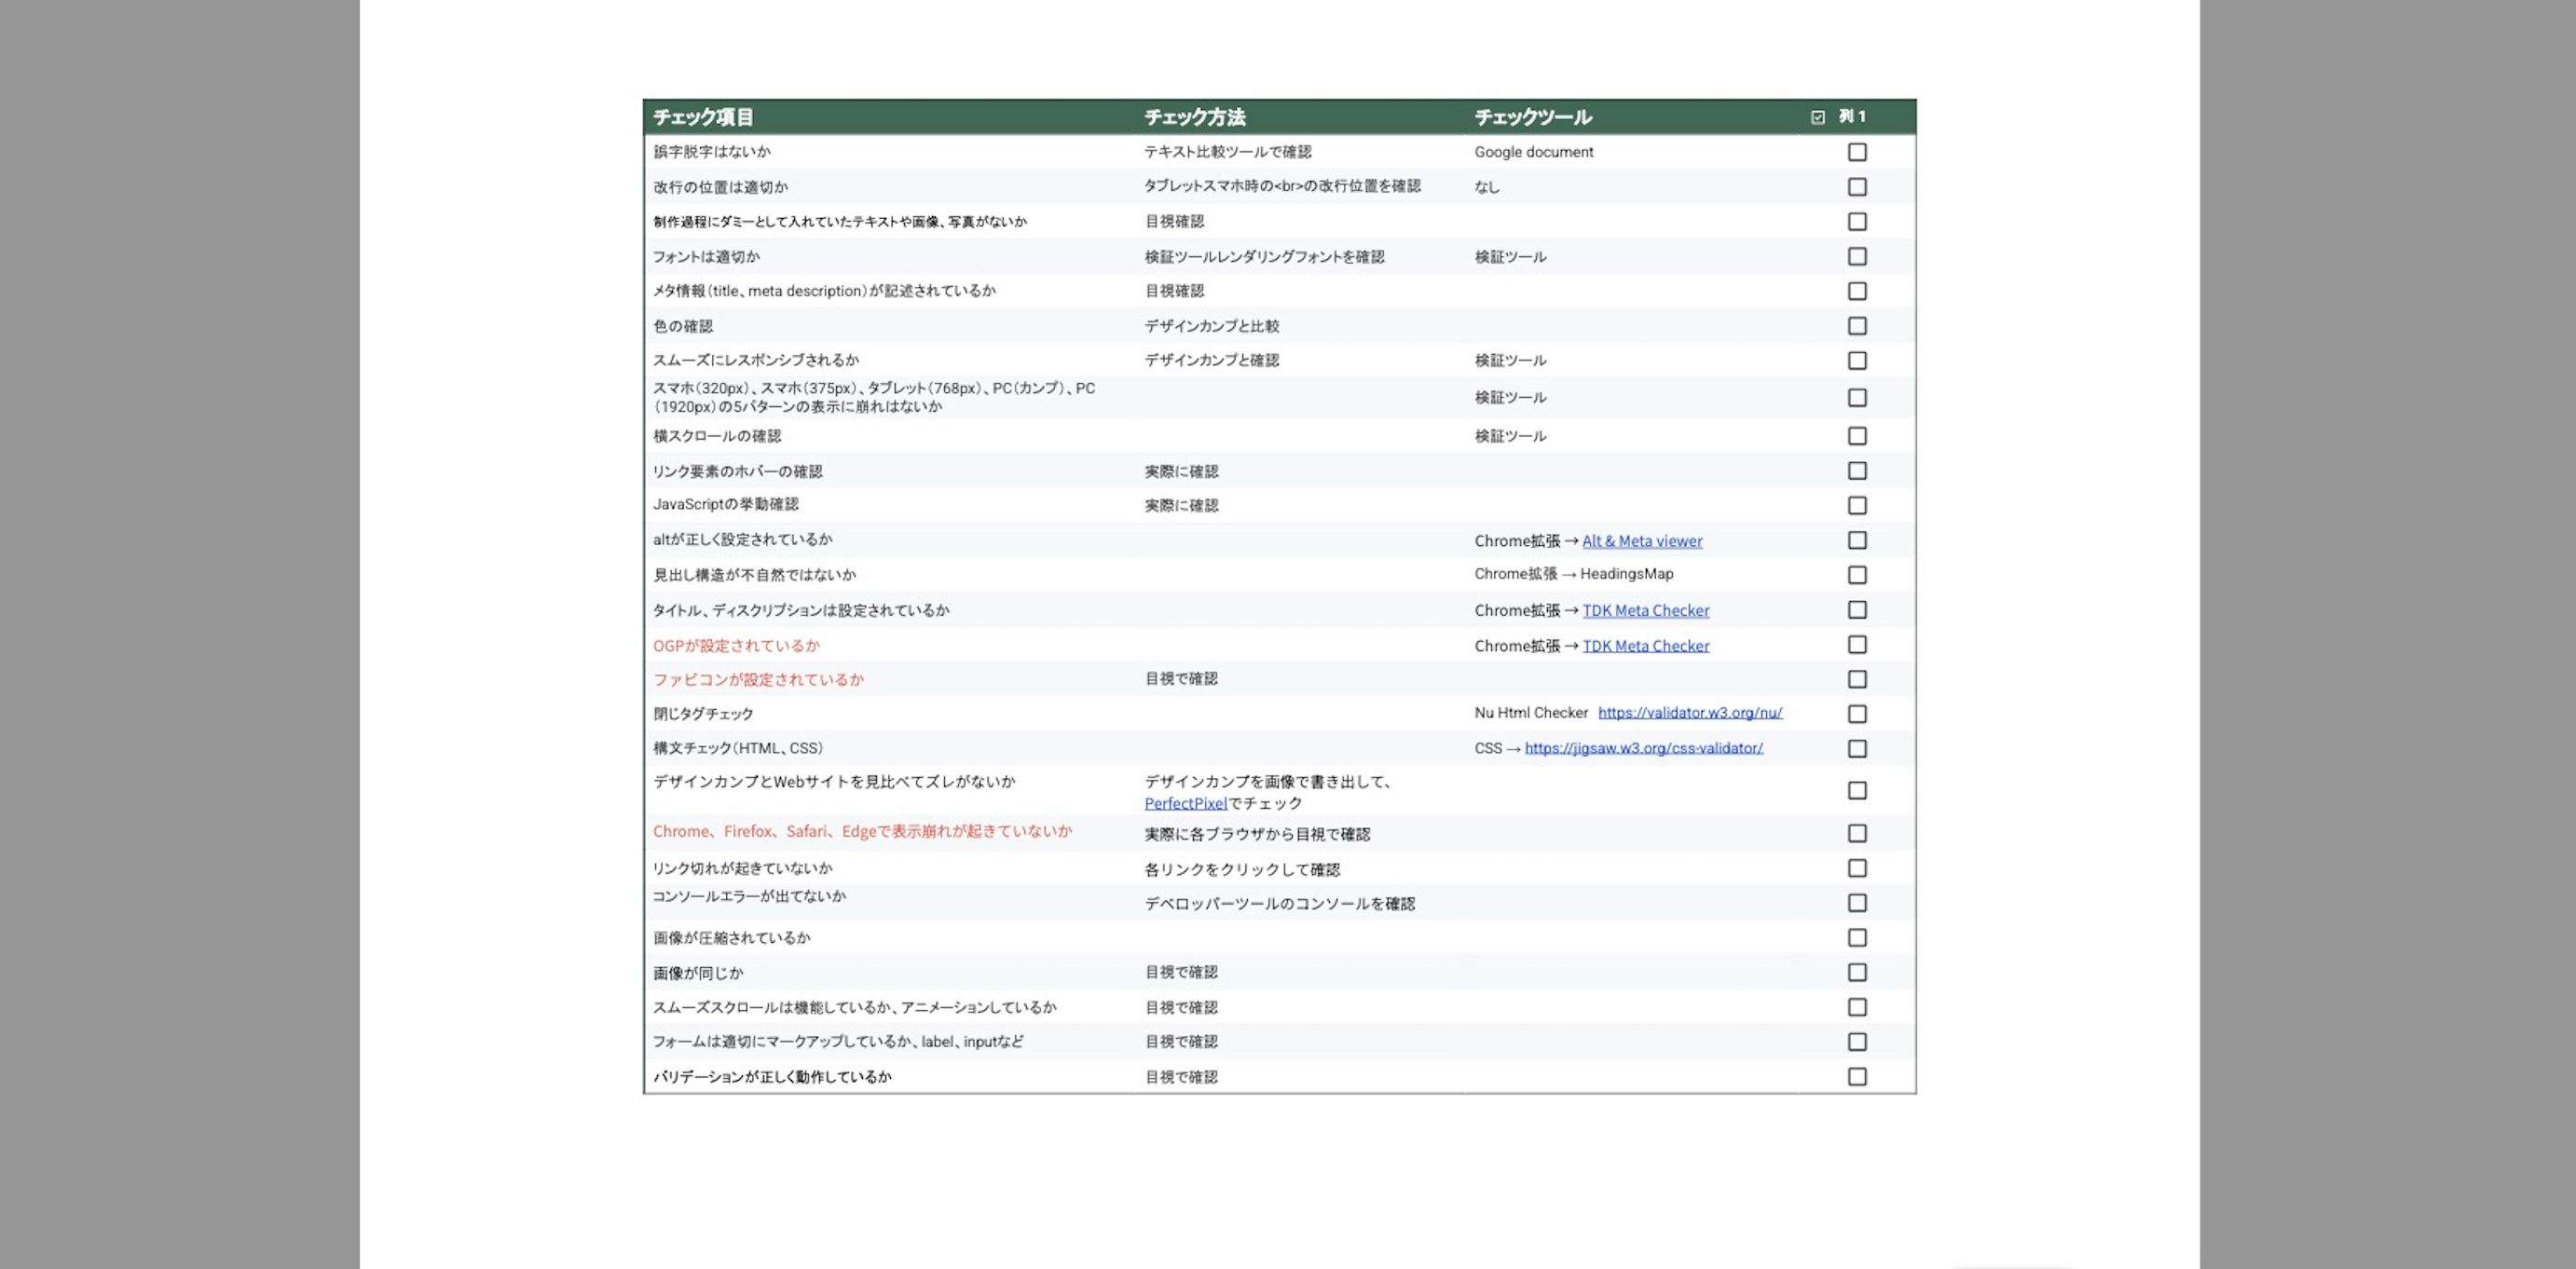Tick the 色の確認 row checkbox
Viewport: 2576px width, 1269px height.
click(1857, 326)
